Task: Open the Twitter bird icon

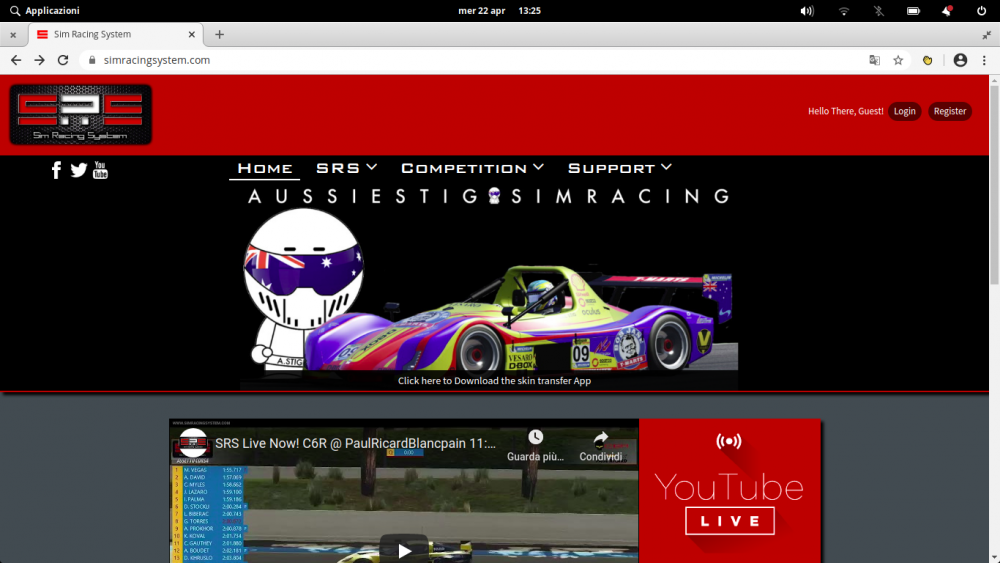Action: (x=78, y=170)
